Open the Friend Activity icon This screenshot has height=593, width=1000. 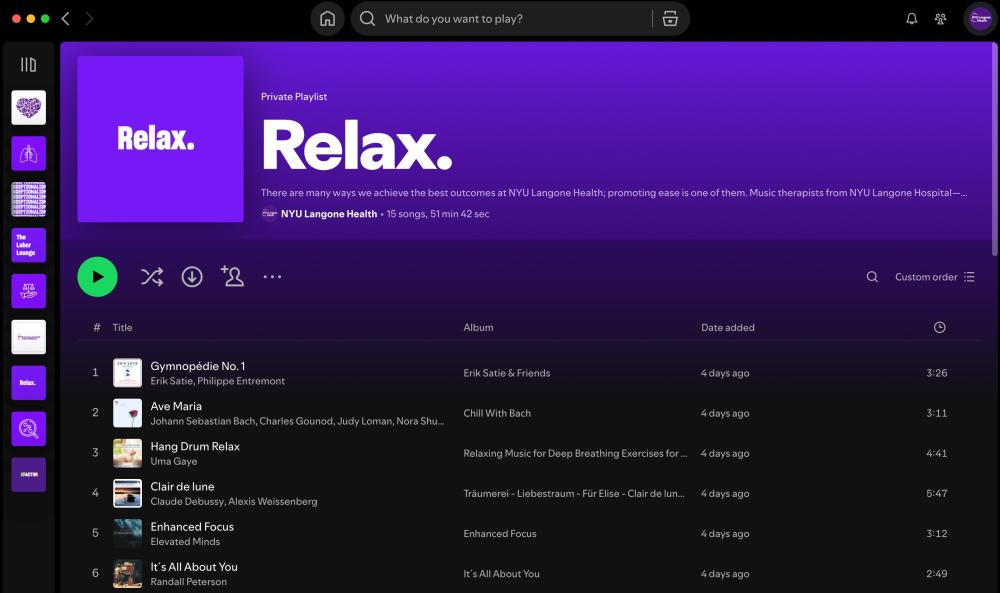click(940, 19)
